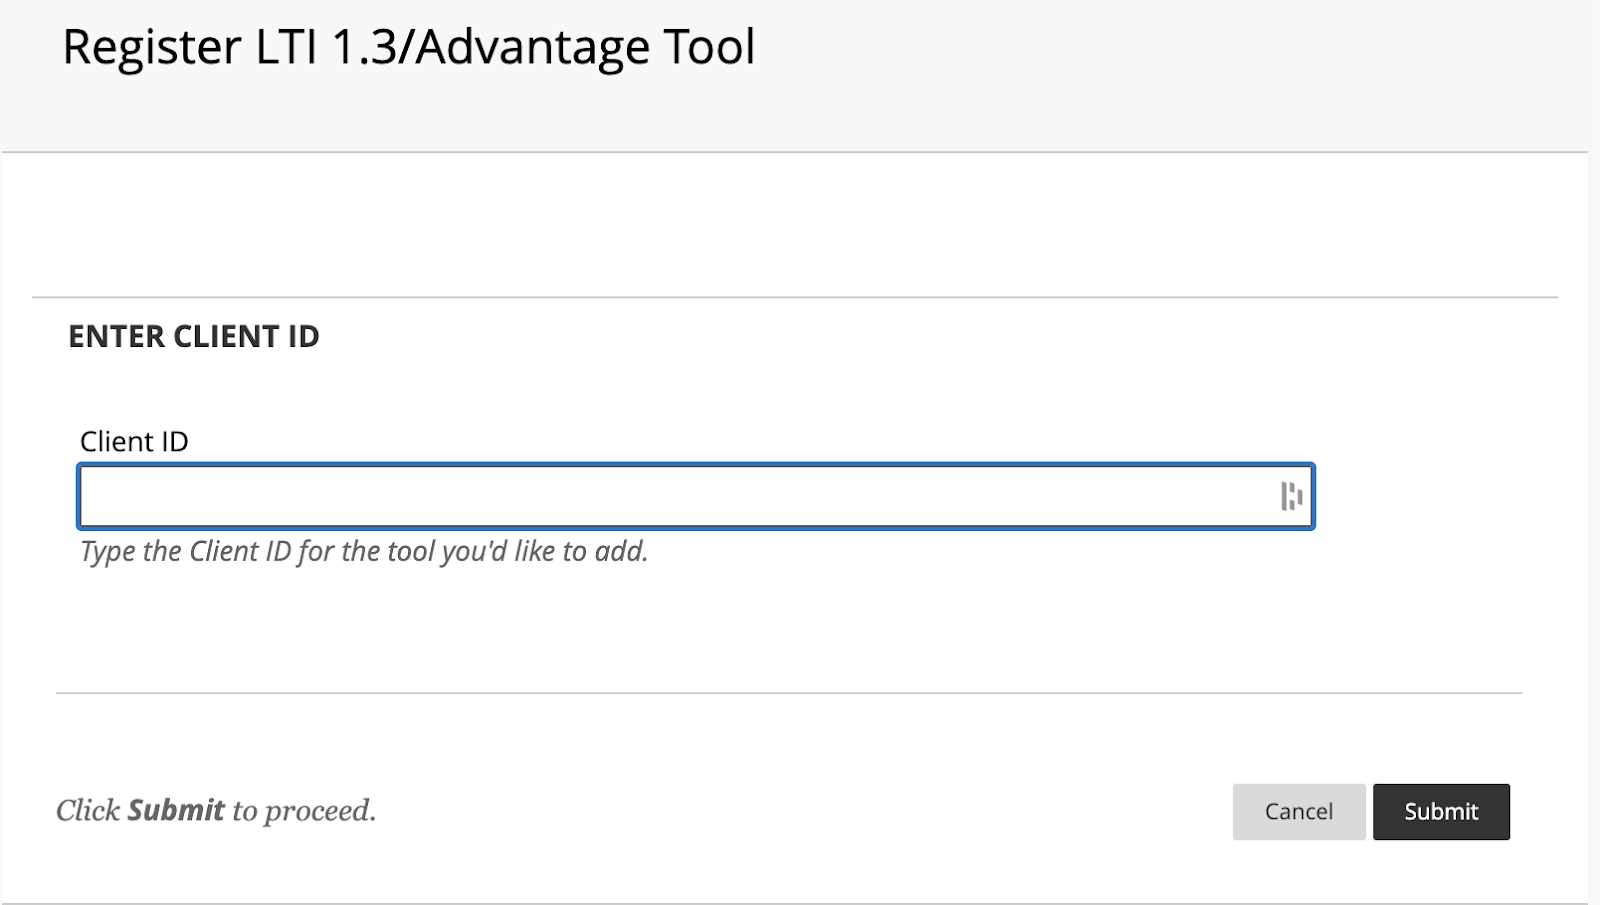Click the dark Submit button at bottom right

[x=1441, y=811]
